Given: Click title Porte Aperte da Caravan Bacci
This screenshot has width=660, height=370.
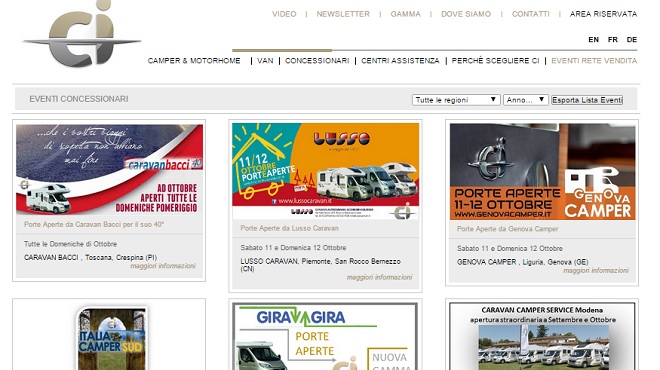Looking at the screenshot, I should click(94, 224).
